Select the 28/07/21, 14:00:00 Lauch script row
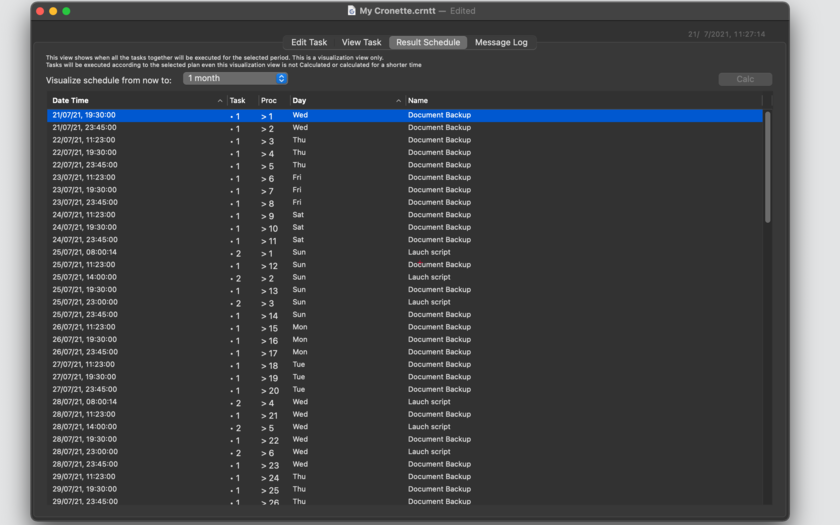 point(404,427)
